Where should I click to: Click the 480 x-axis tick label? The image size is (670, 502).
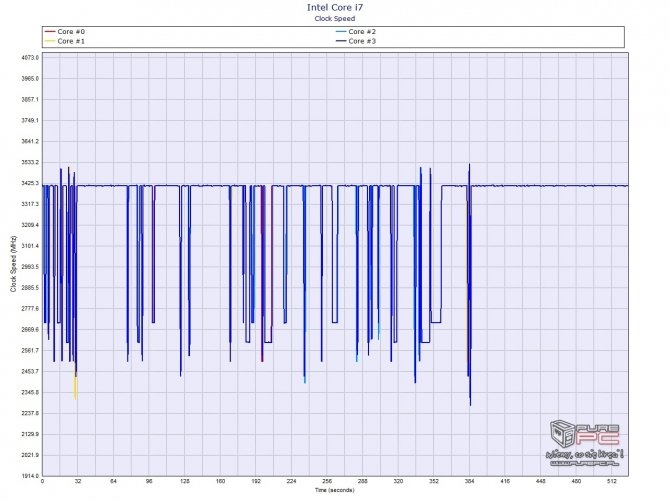576,481
